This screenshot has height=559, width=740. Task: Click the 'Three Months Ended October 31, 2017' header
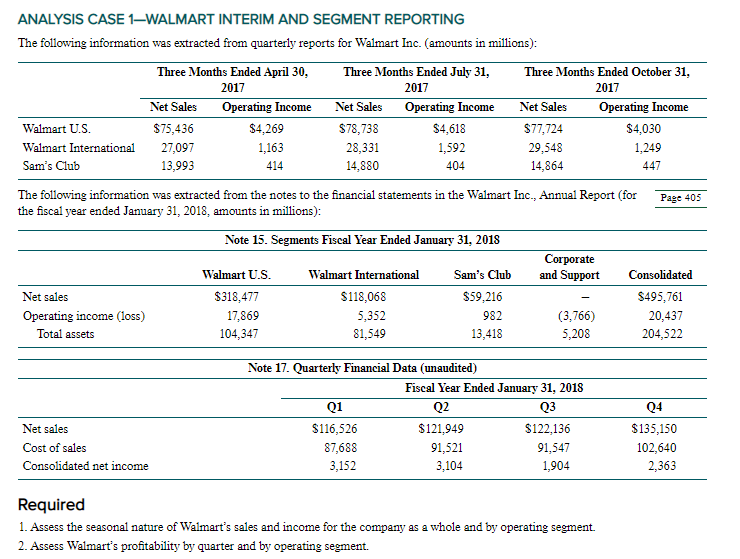pos(607,80)
